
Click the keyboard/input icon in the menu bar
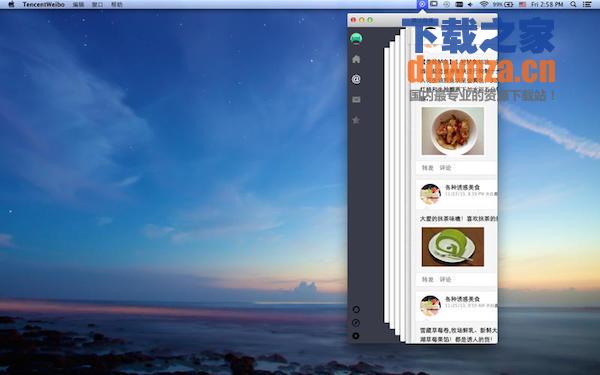(459, 4)
